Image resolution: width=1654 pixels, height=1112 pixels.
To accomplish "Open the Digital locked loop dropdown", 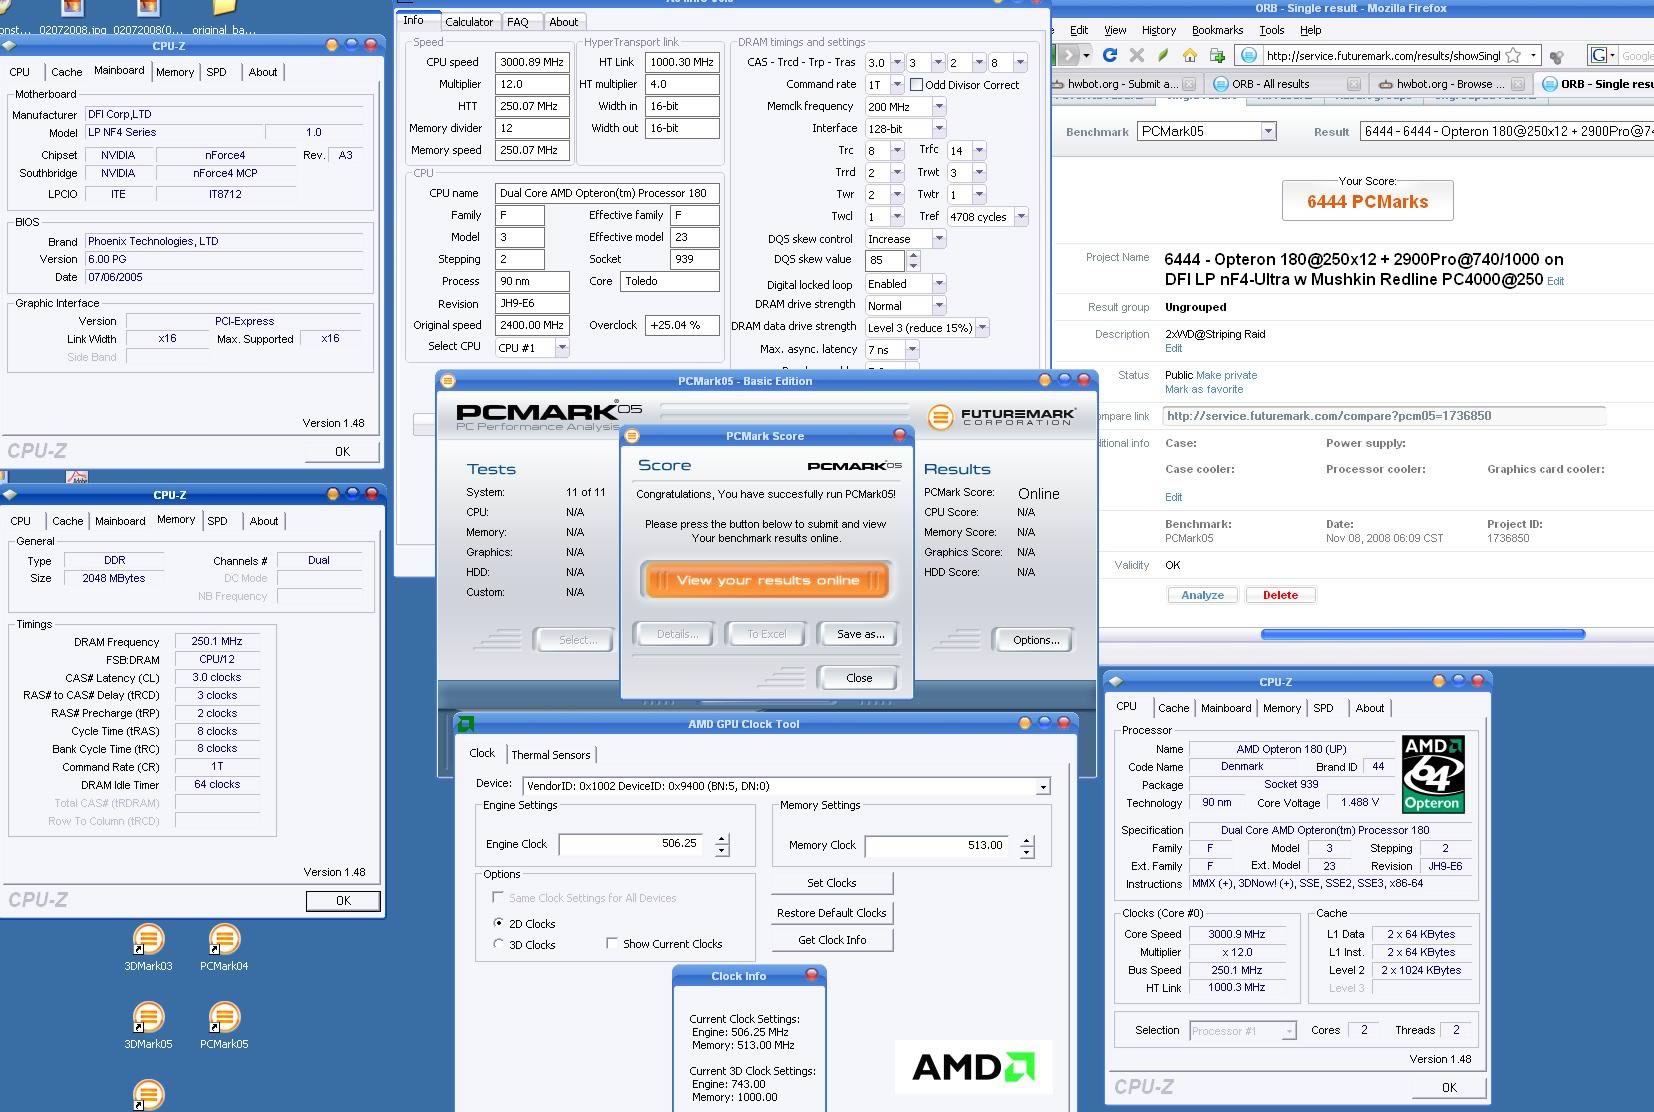I will coord(939,283).
